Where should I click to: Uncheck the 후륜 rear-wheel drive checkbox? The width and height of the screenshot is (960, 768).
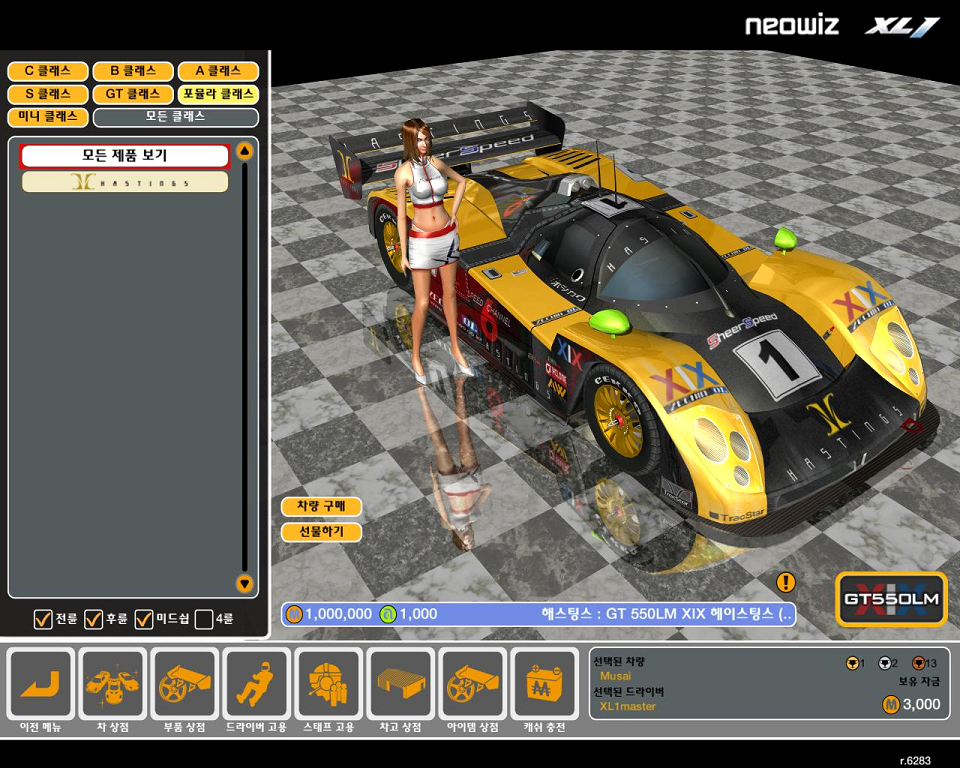94,619
